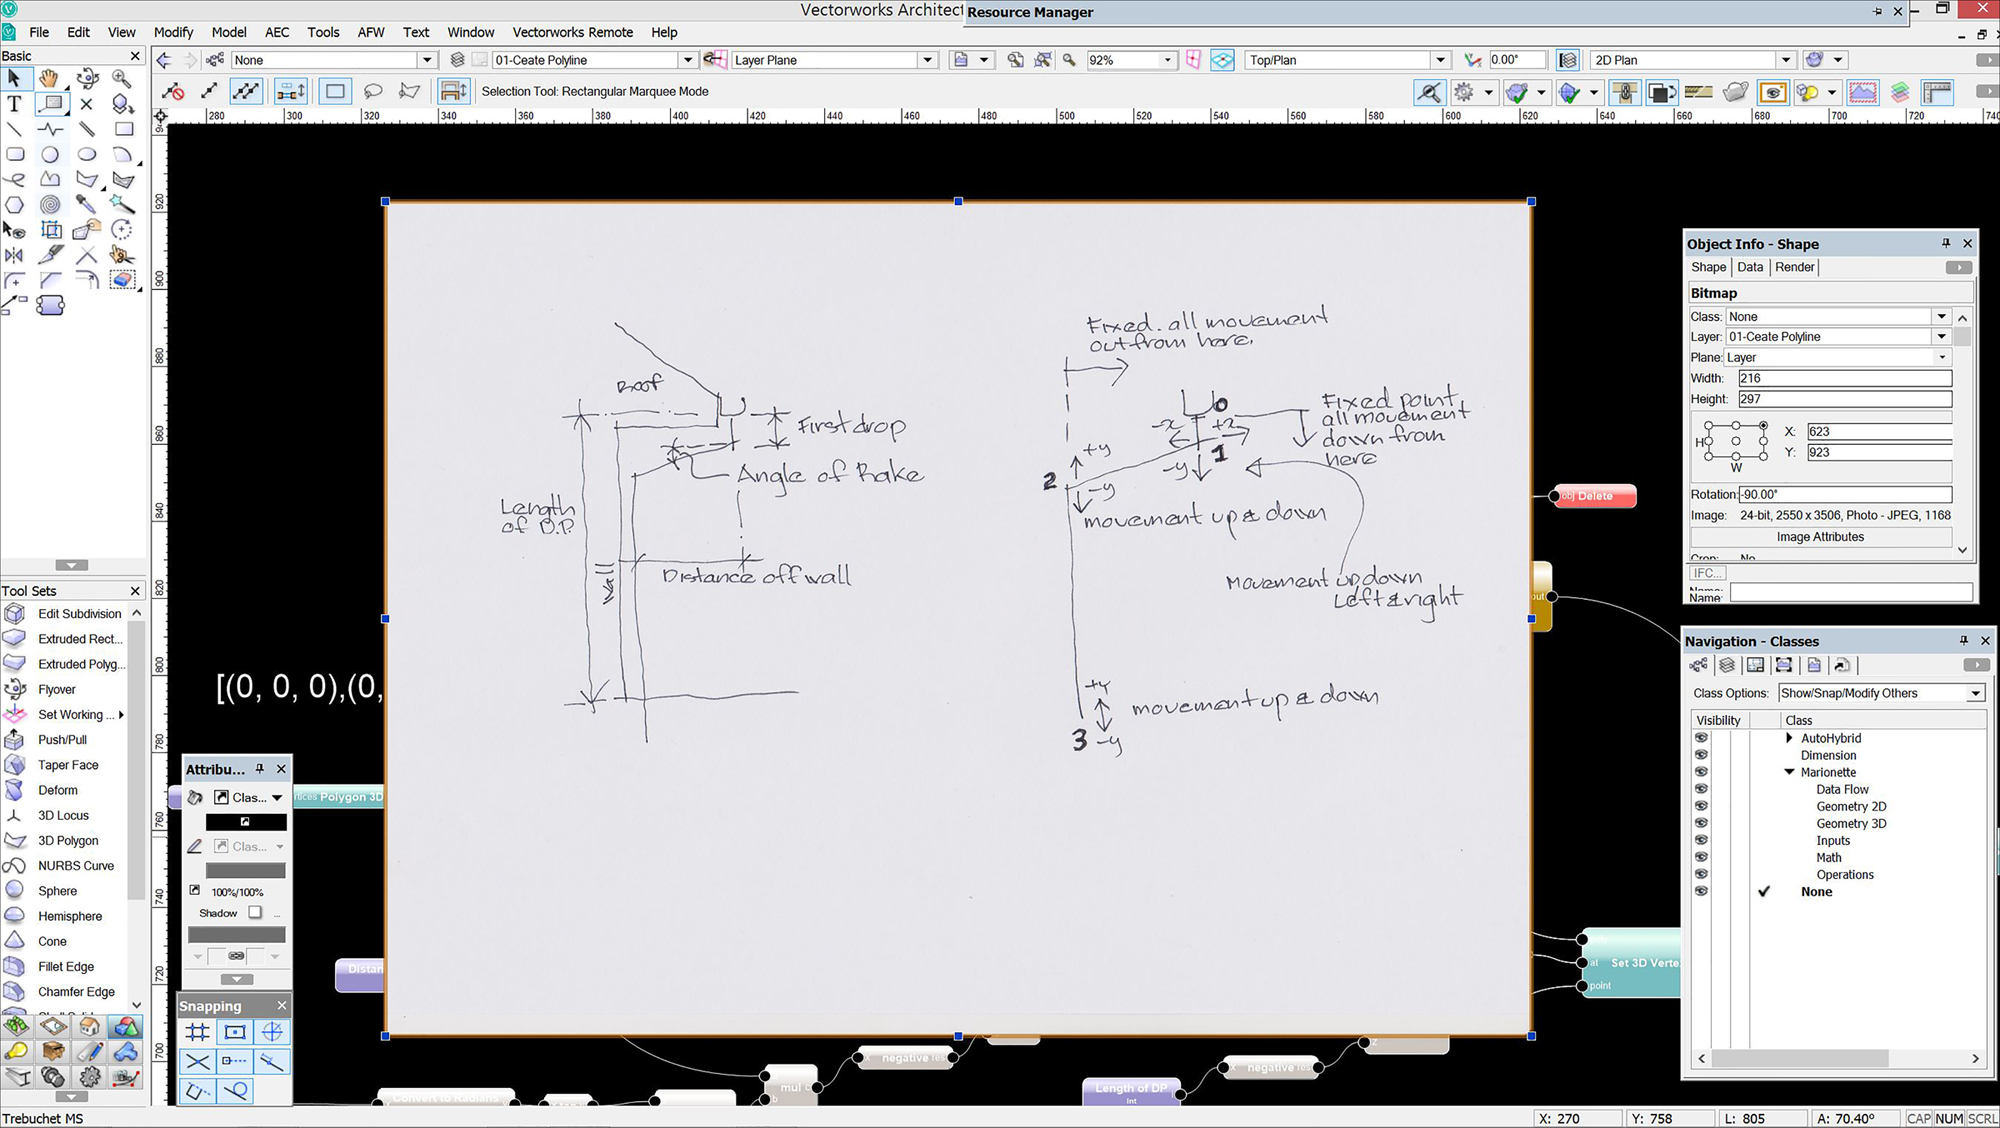The height and width of the screenshot is (1128, 2000).
Task: Select the Circle tool
Action: [x=50, y=155]
